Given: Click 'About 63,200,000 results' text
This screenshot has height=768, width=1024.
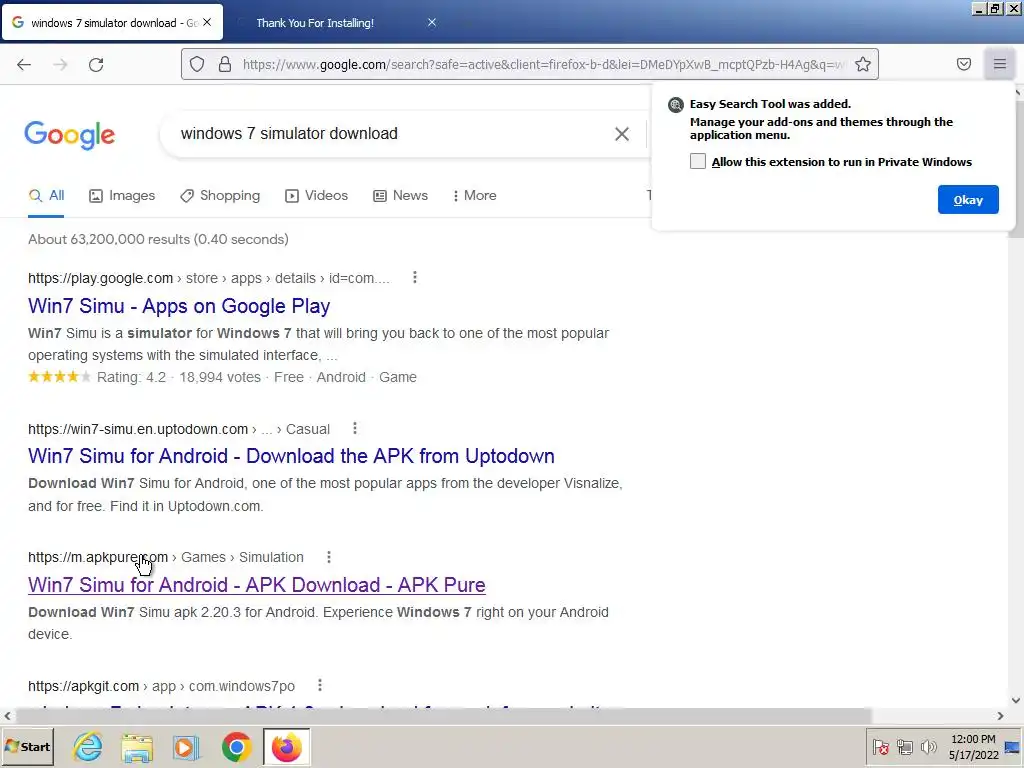Looking at the screenshot, I should click(x=109, y=239).
